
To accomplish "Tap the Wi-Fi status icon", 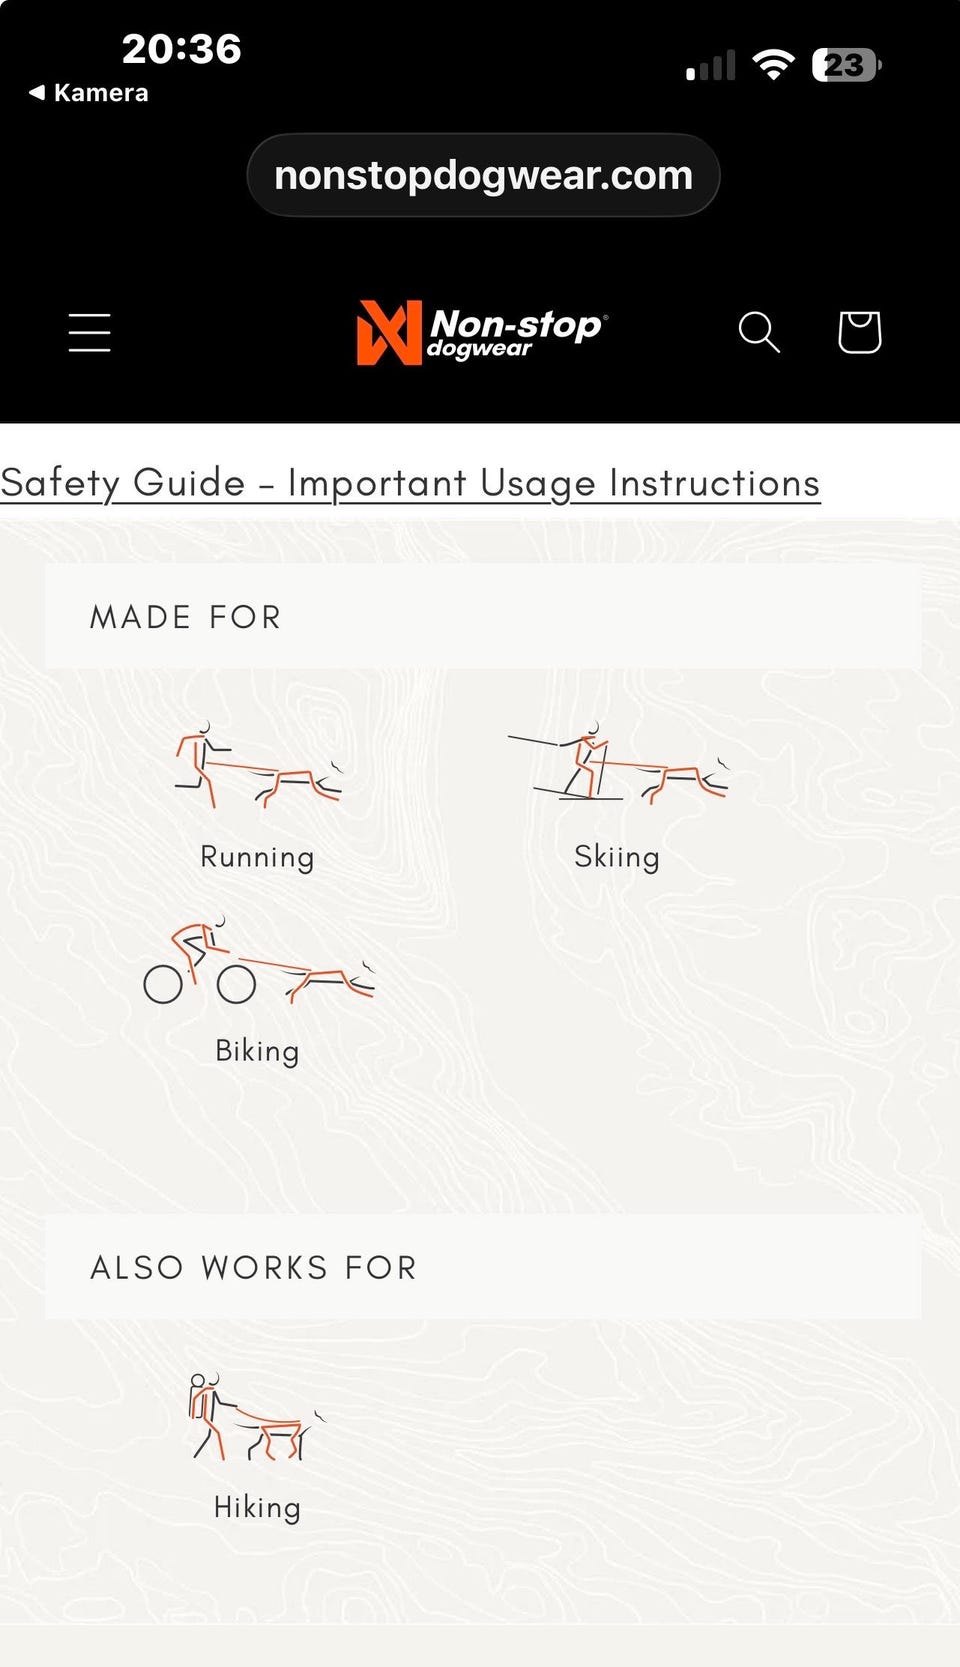I will 773,65.
